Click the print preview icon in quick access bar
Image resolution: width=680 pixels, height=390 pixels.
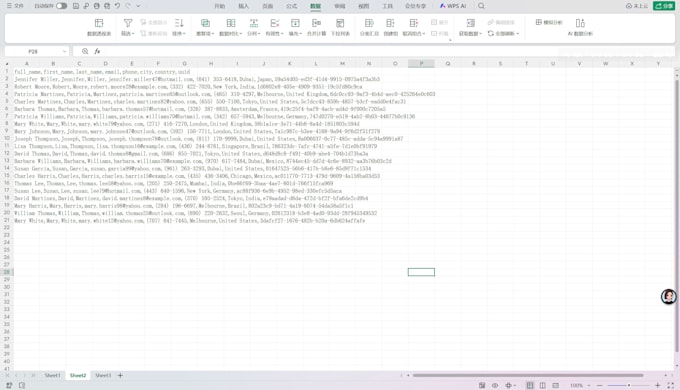click(107, 6)
